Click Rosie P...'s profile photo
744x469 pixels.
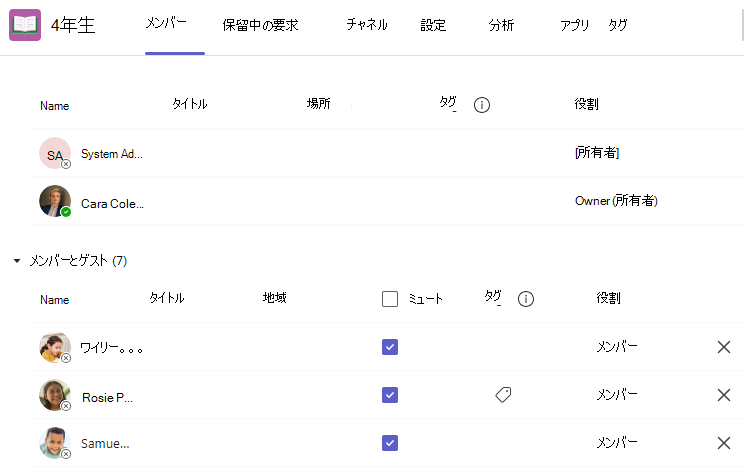point(55,395)
